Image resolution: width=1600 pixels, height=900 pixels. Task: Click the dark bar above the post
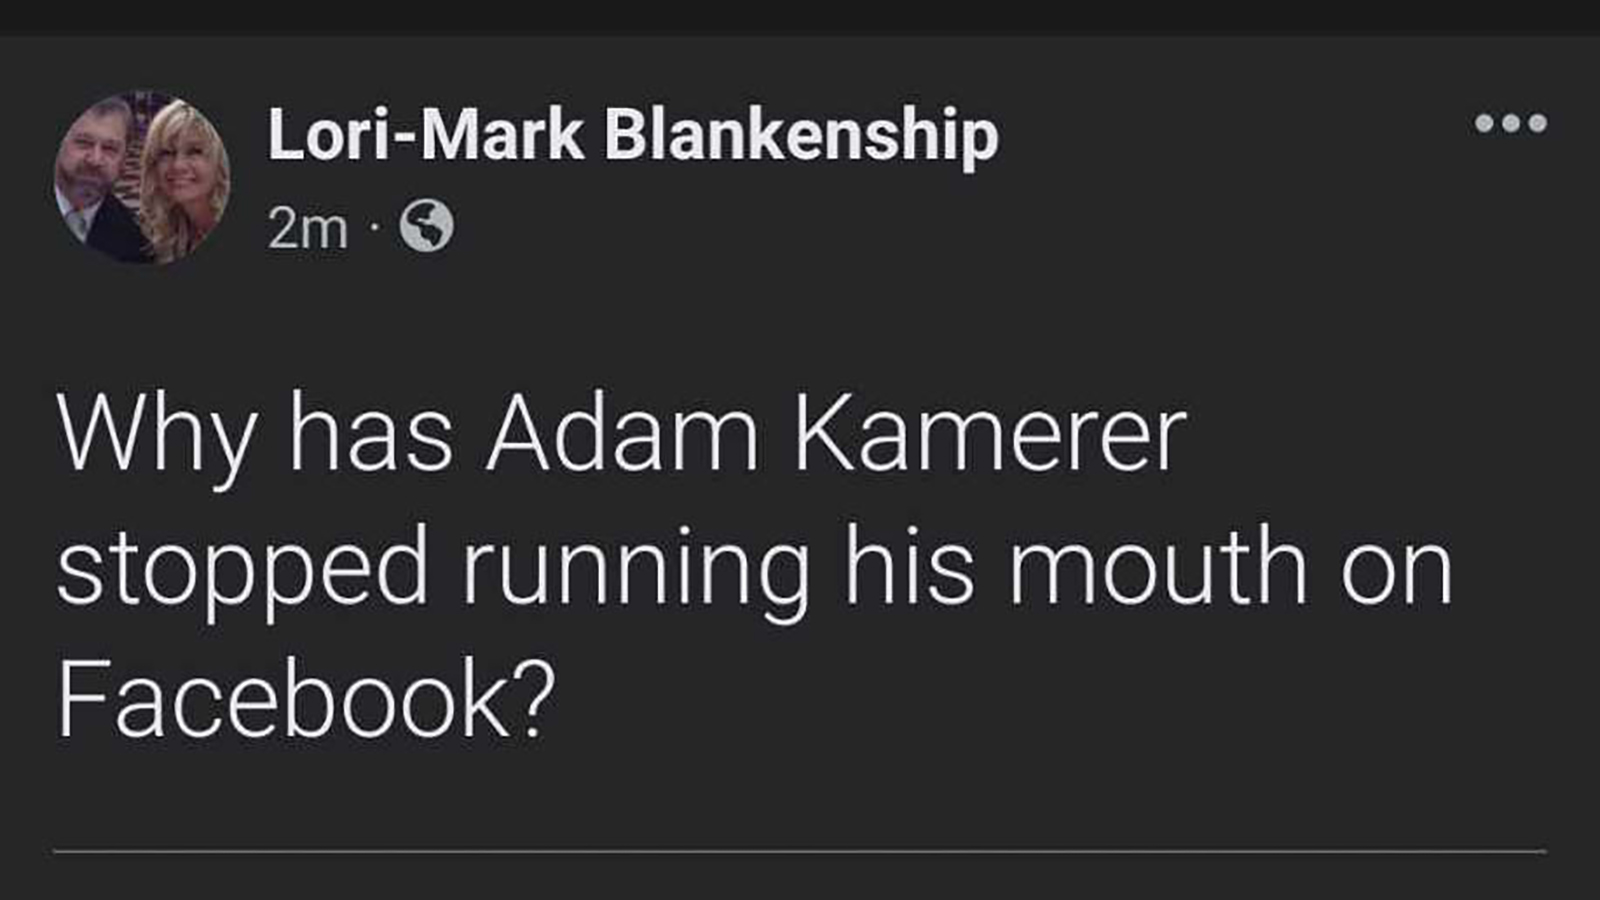pyautogui.click(x=800, y=17)
